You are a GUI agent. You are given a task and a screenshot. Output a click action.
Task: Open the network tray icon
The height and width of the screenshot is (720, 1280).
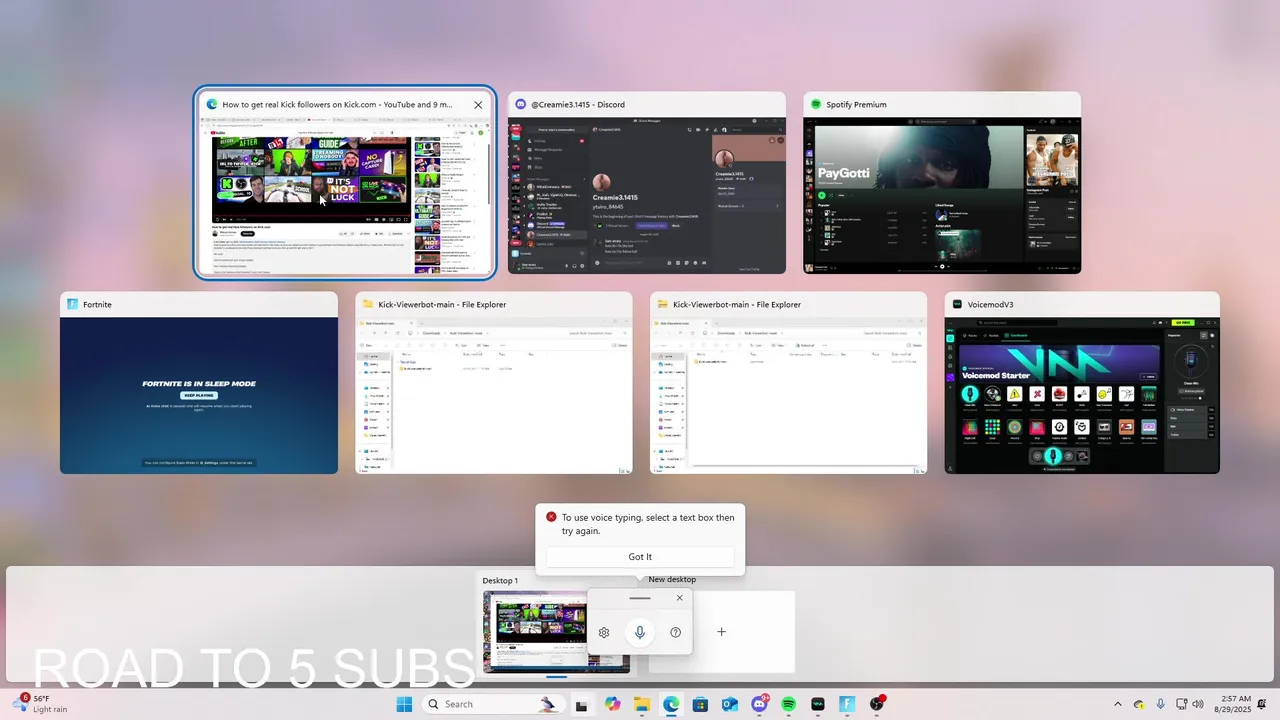tap(1181, 704)
